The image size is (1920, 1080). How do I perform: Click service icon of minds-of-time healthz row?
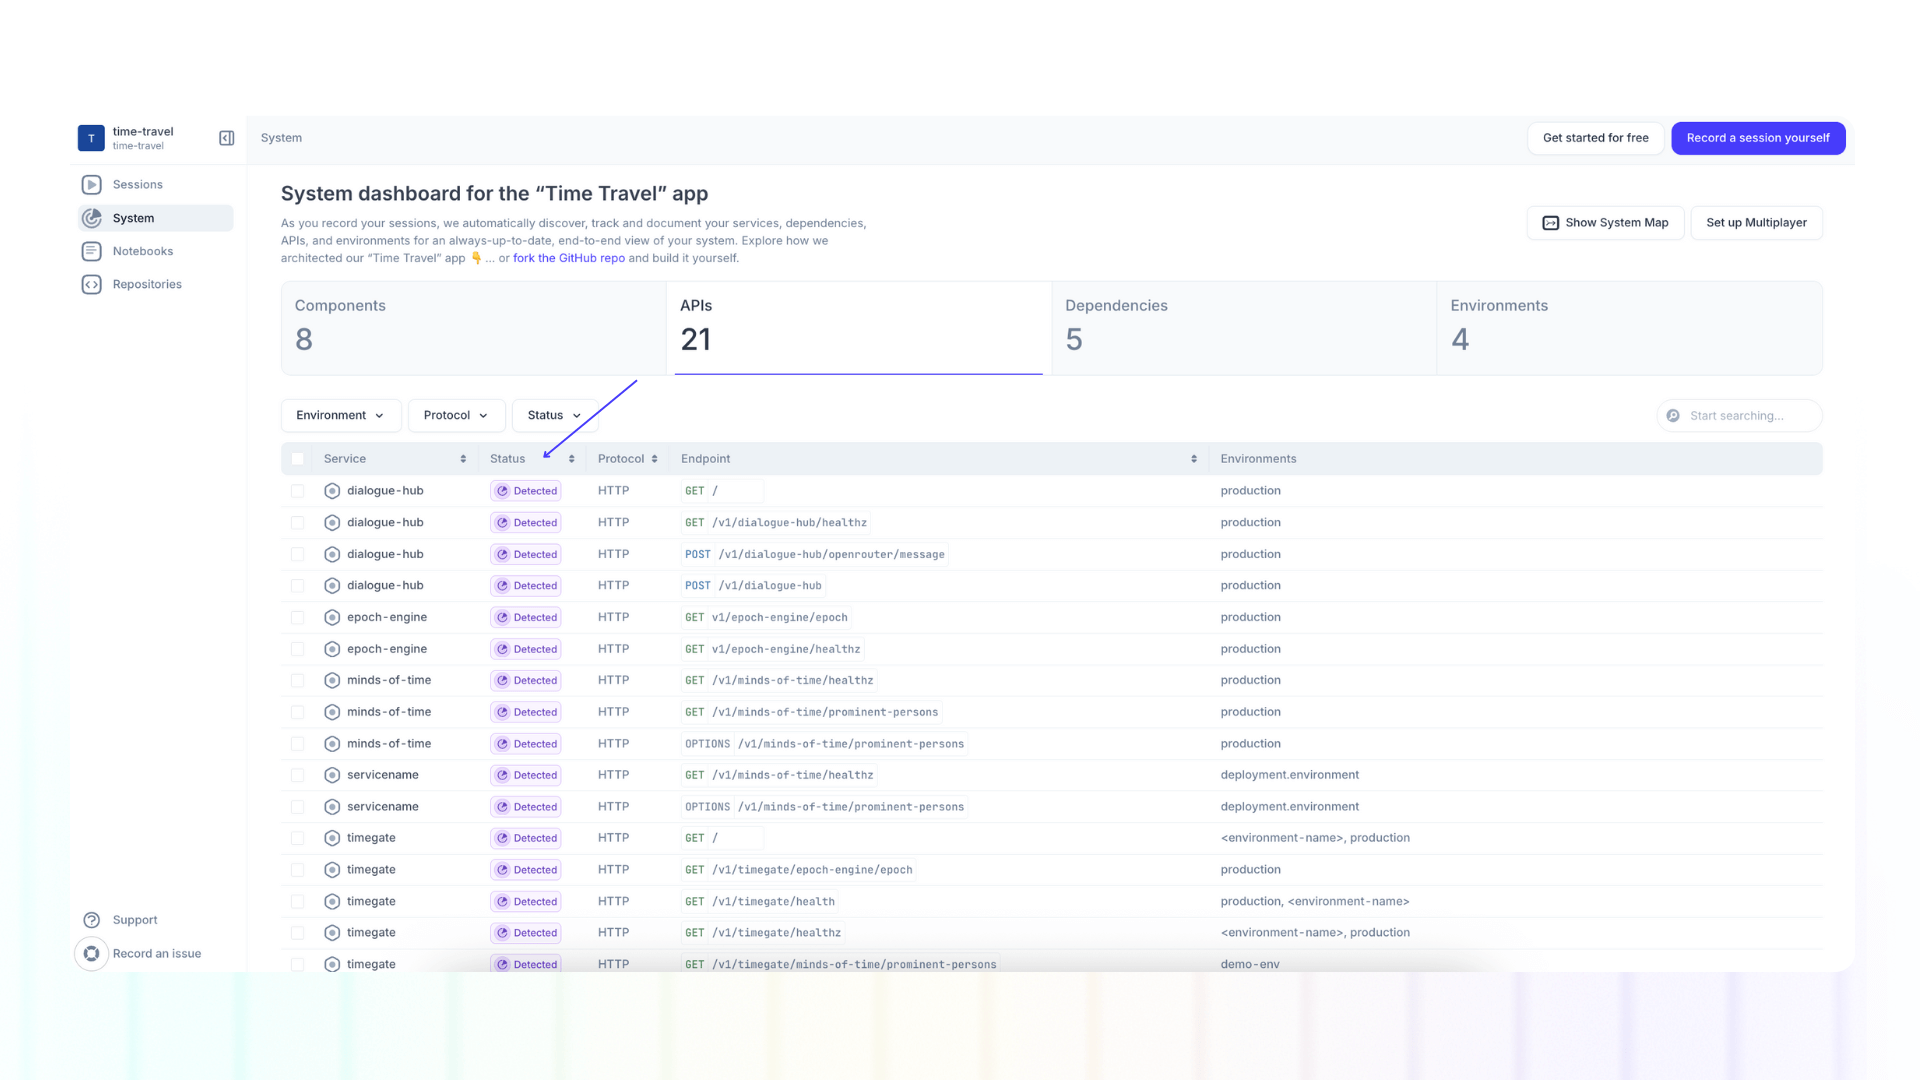click(332, 681)
